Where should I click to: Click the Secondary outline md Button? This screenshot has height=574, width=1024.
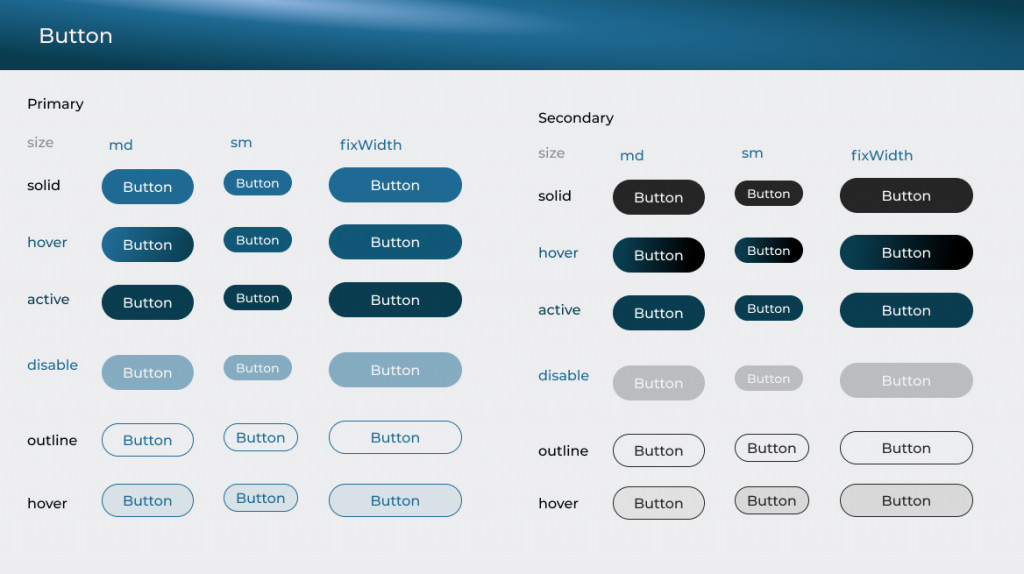pos(658,450)
